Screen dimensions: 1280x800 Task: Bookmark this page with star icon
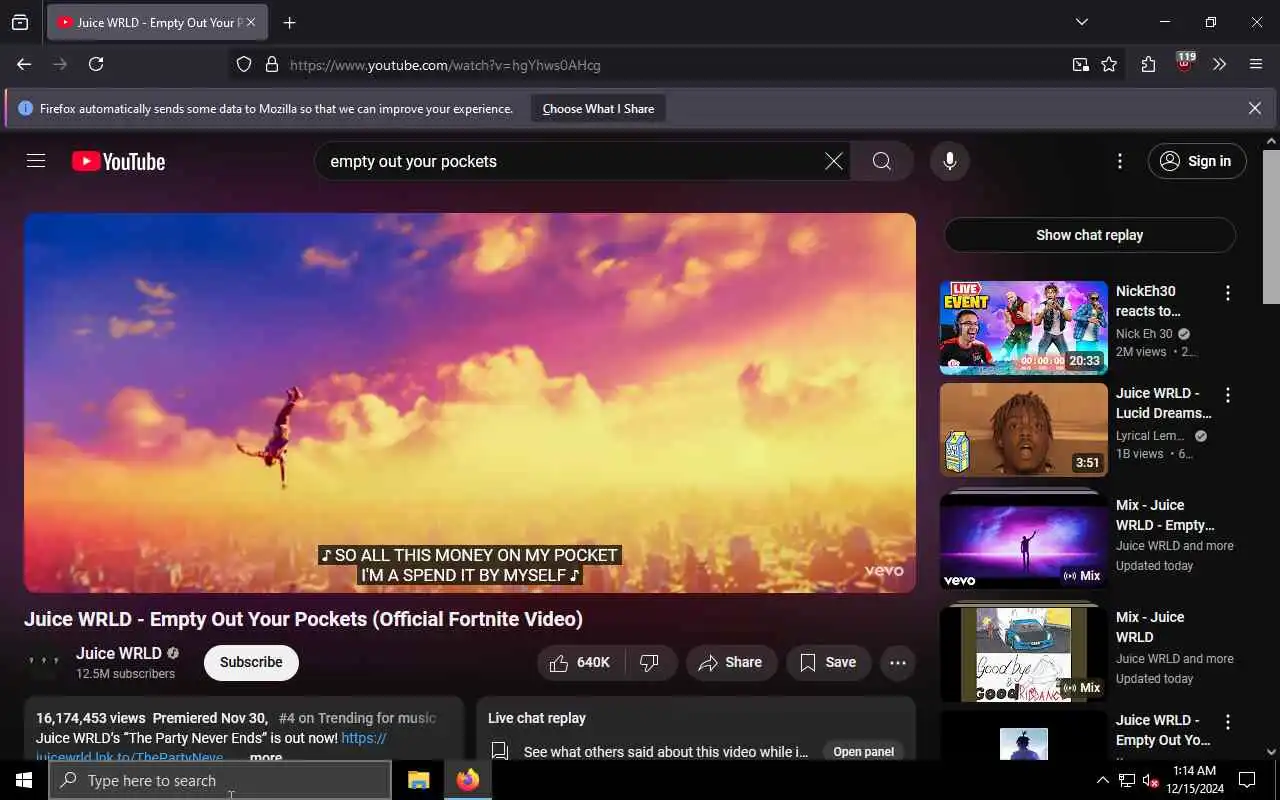pyautogui.click(x=1109, y=65)
